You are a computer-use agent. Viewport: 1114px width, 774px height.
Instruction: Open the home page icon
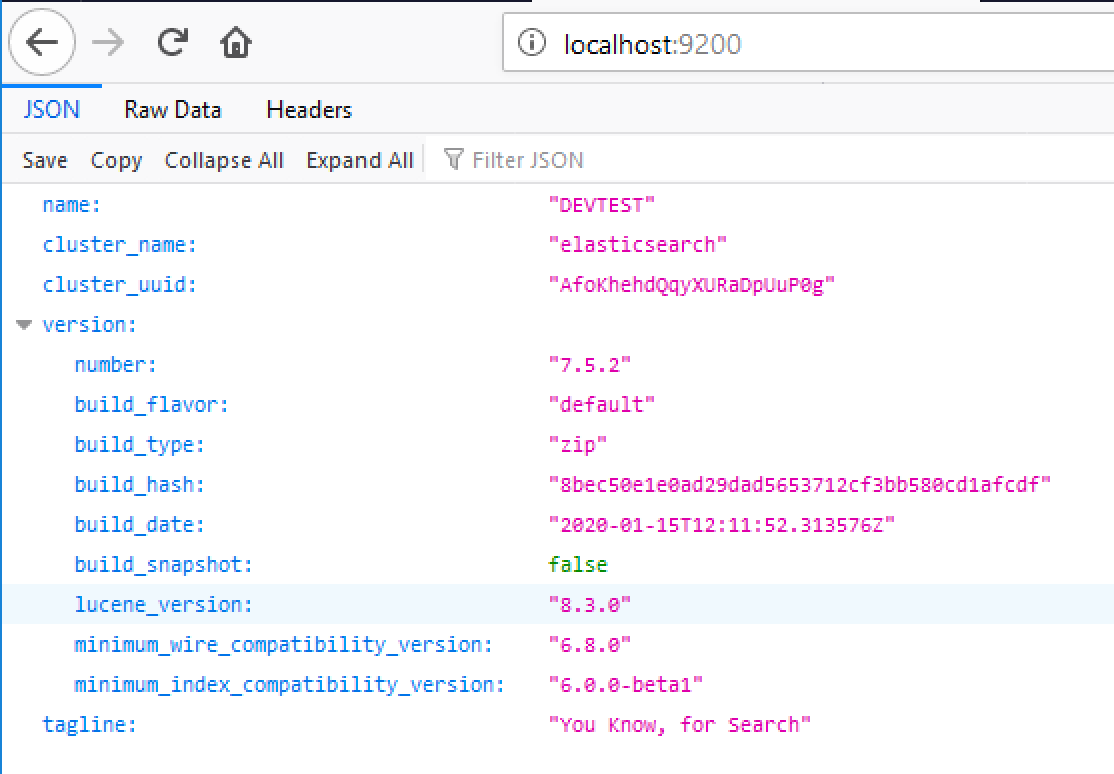[236, 43]
